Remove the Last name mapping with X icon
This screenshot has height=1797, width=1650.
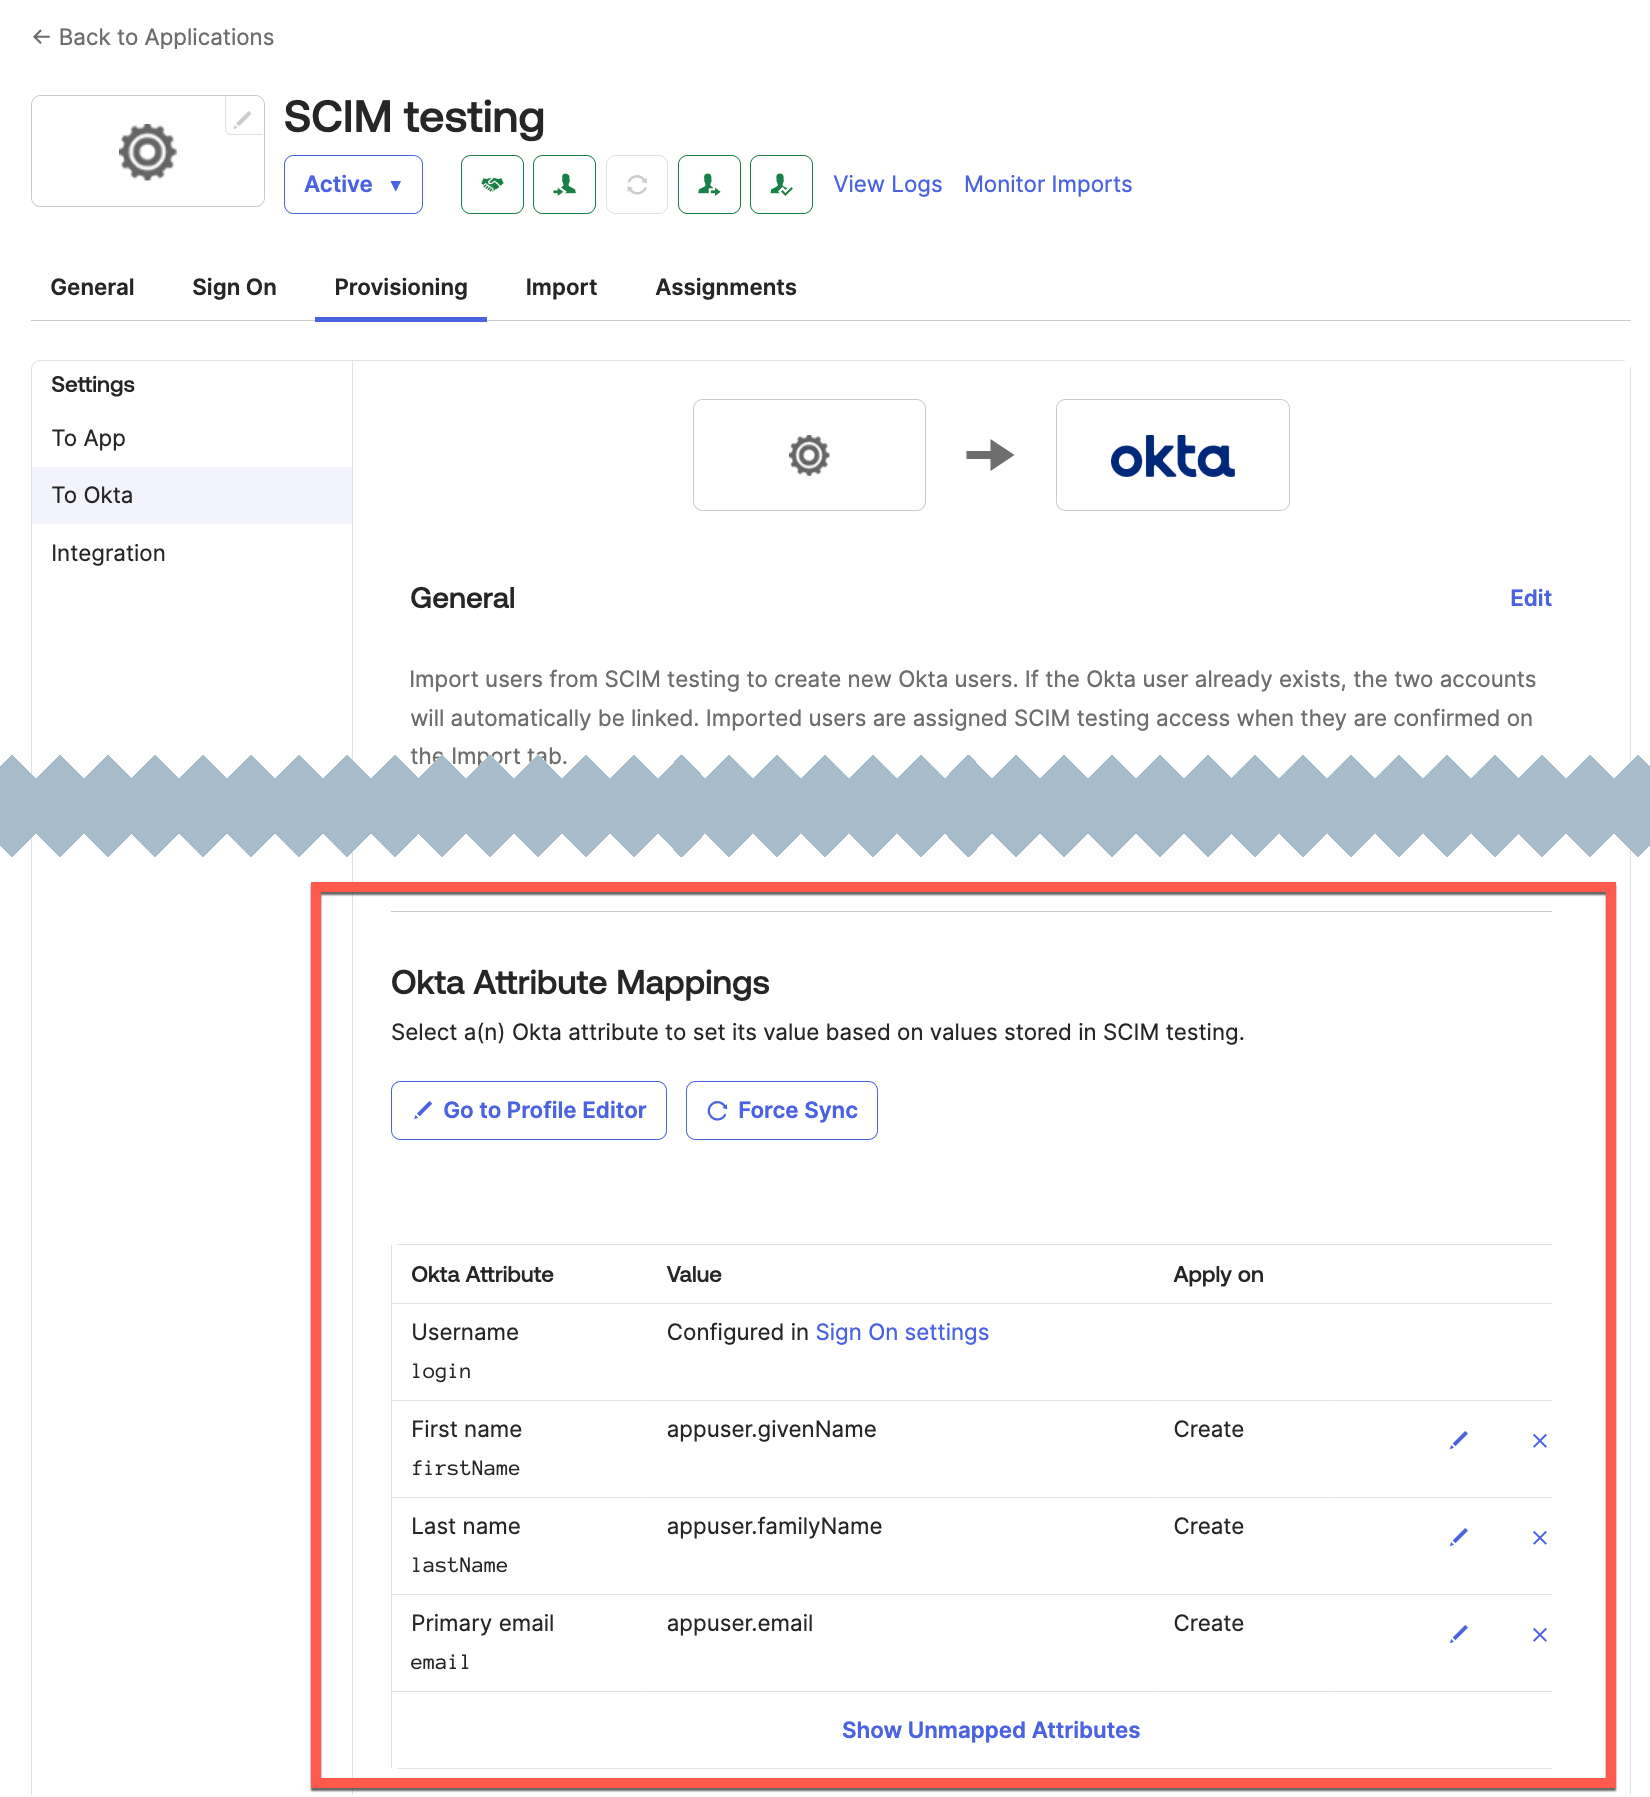(1540, 1537)
